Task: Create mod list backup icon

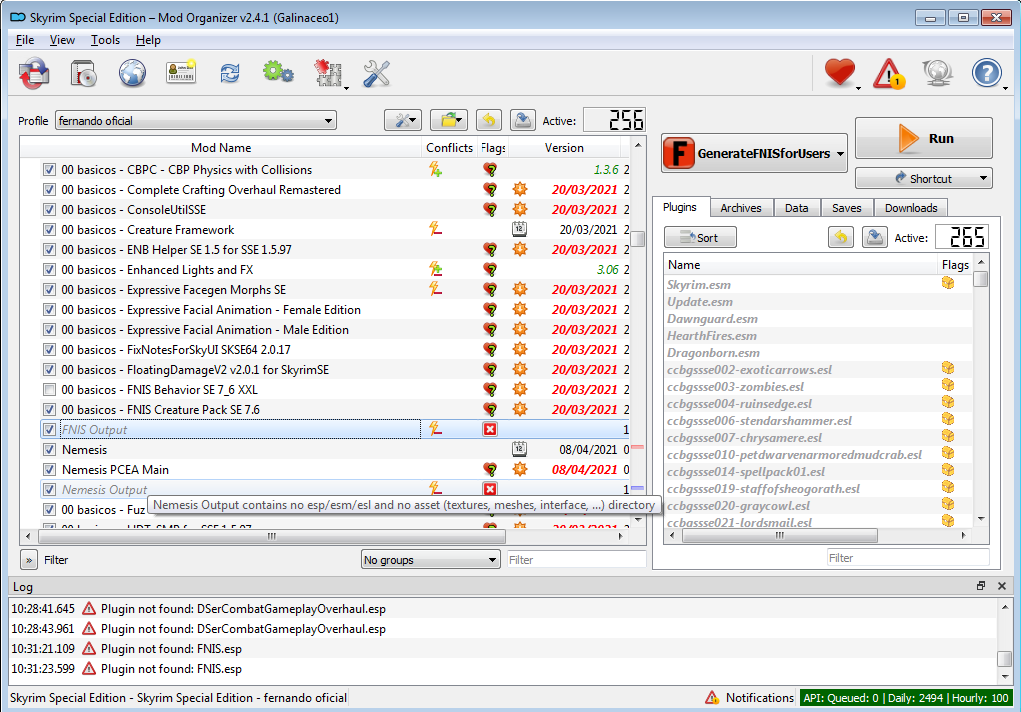Action: point(522,121)
